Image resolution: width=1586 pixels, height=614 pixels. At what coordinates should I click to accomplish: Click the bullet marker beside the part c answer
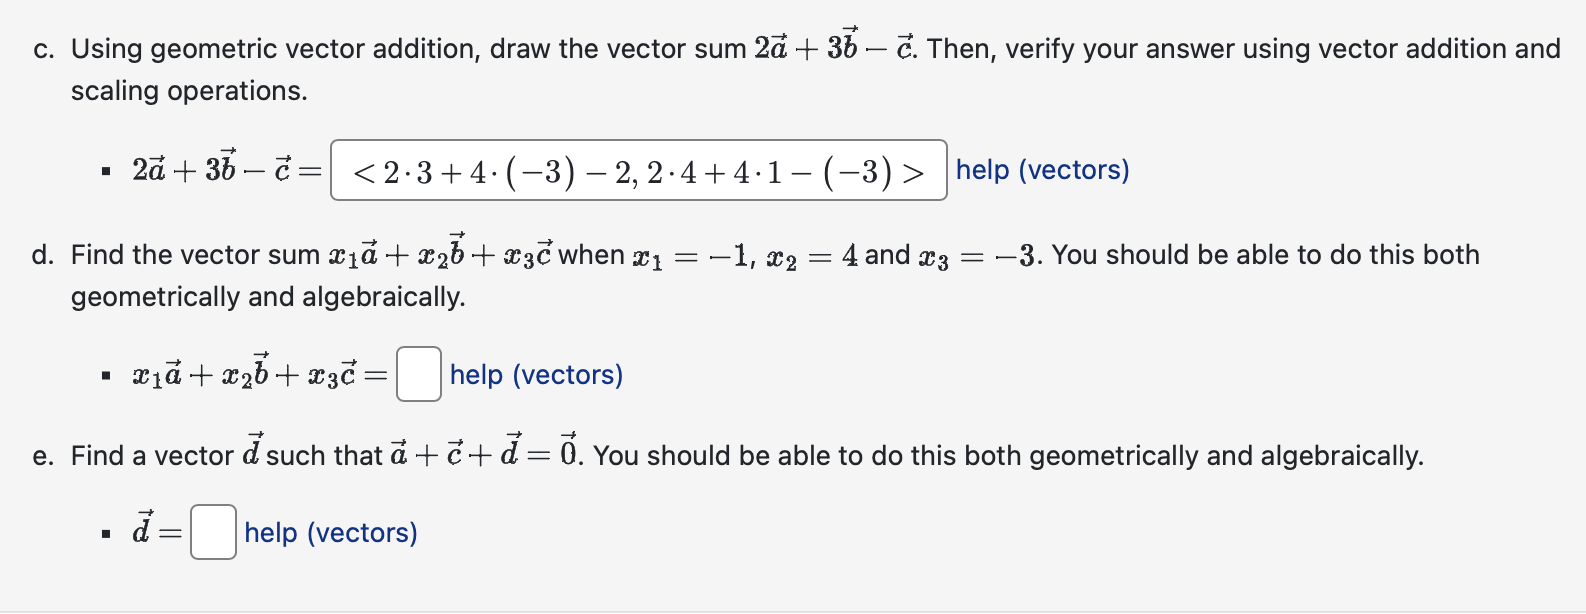(105, 170)
